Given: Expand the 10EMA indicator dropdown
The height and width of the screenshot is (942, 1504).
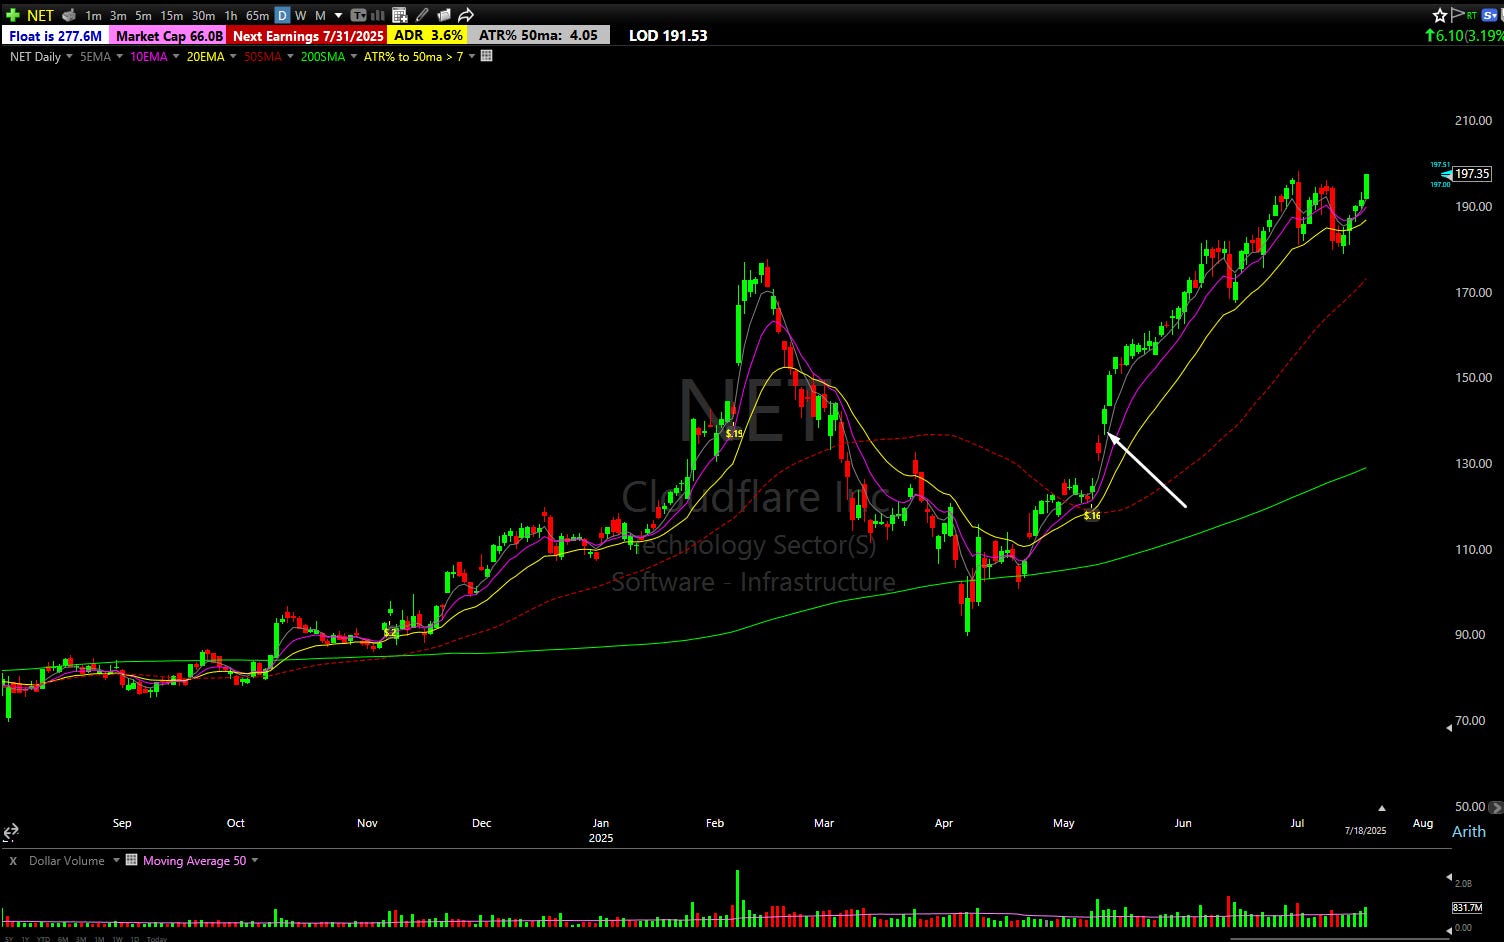Looking at the screenshot, I should tap(176, 57).
